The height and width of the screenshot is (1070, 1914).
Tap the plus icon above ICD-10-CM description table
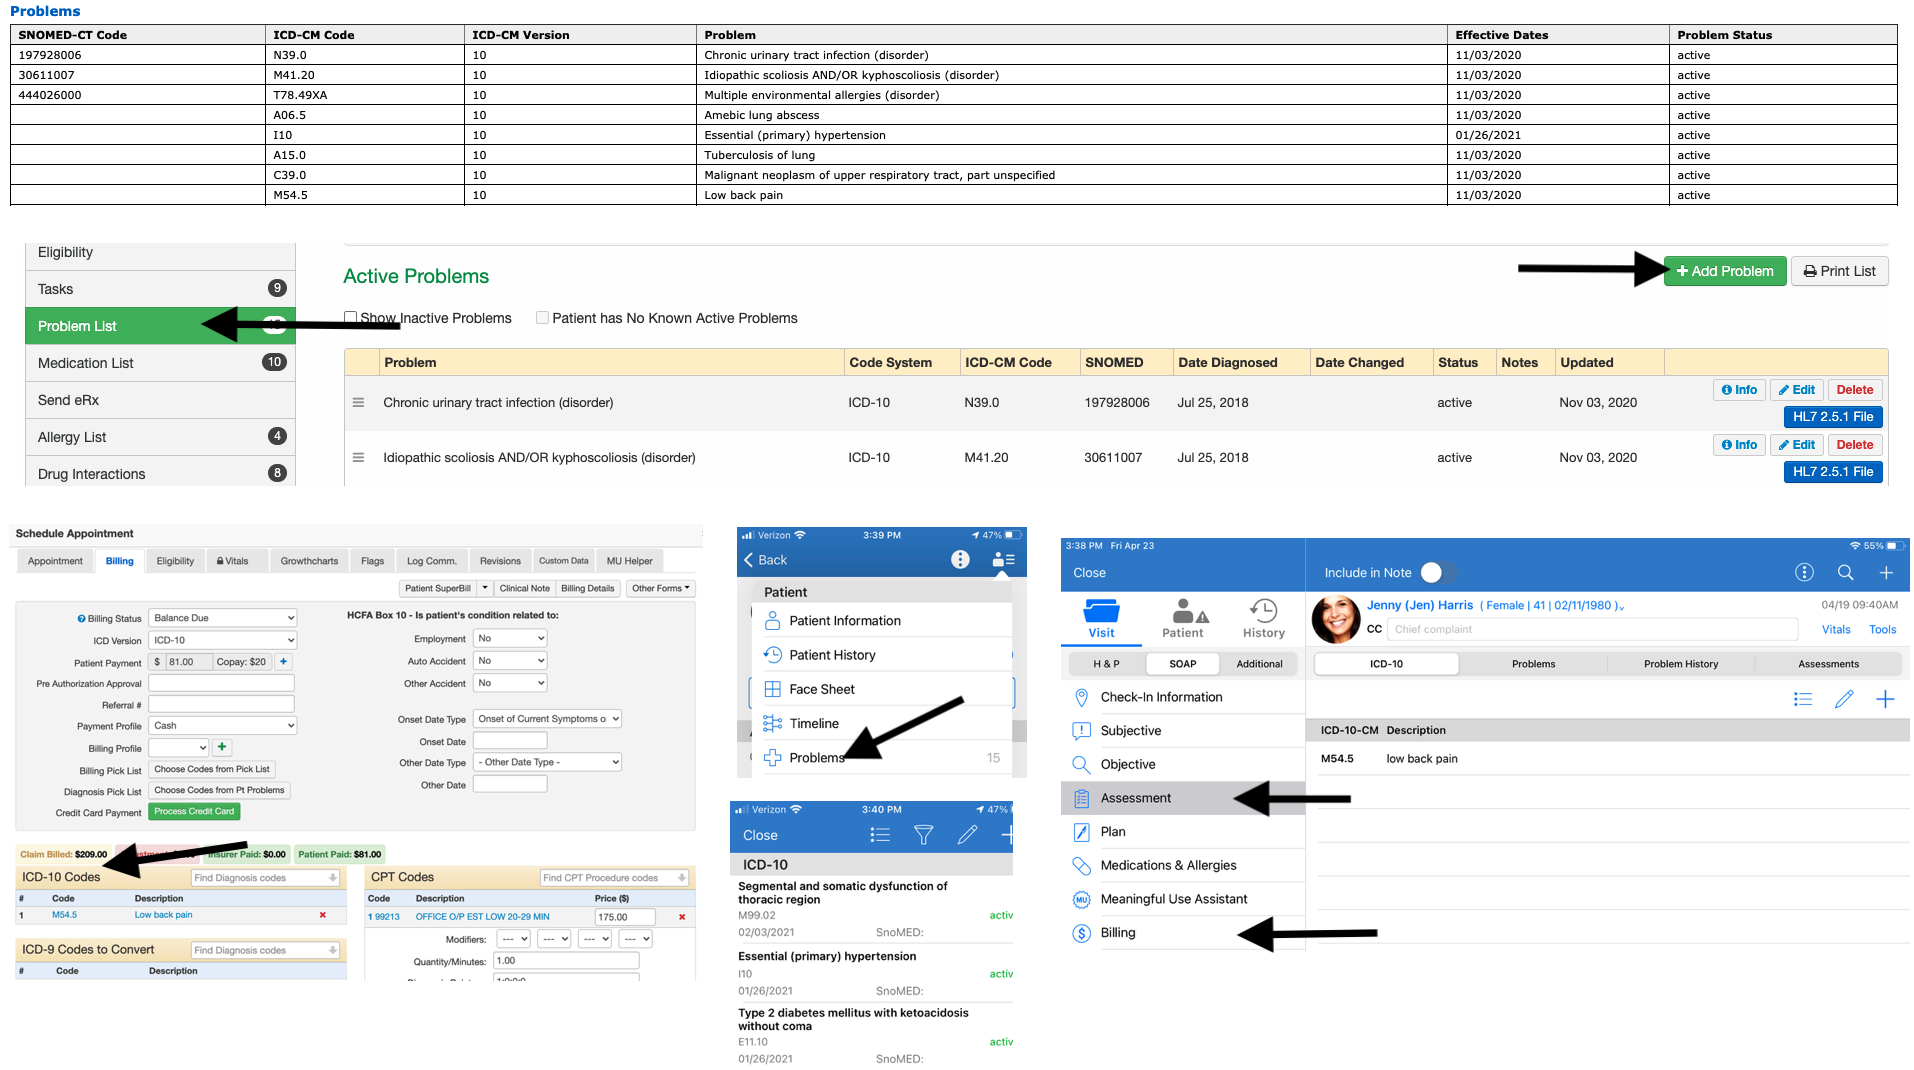(1885, 700)
